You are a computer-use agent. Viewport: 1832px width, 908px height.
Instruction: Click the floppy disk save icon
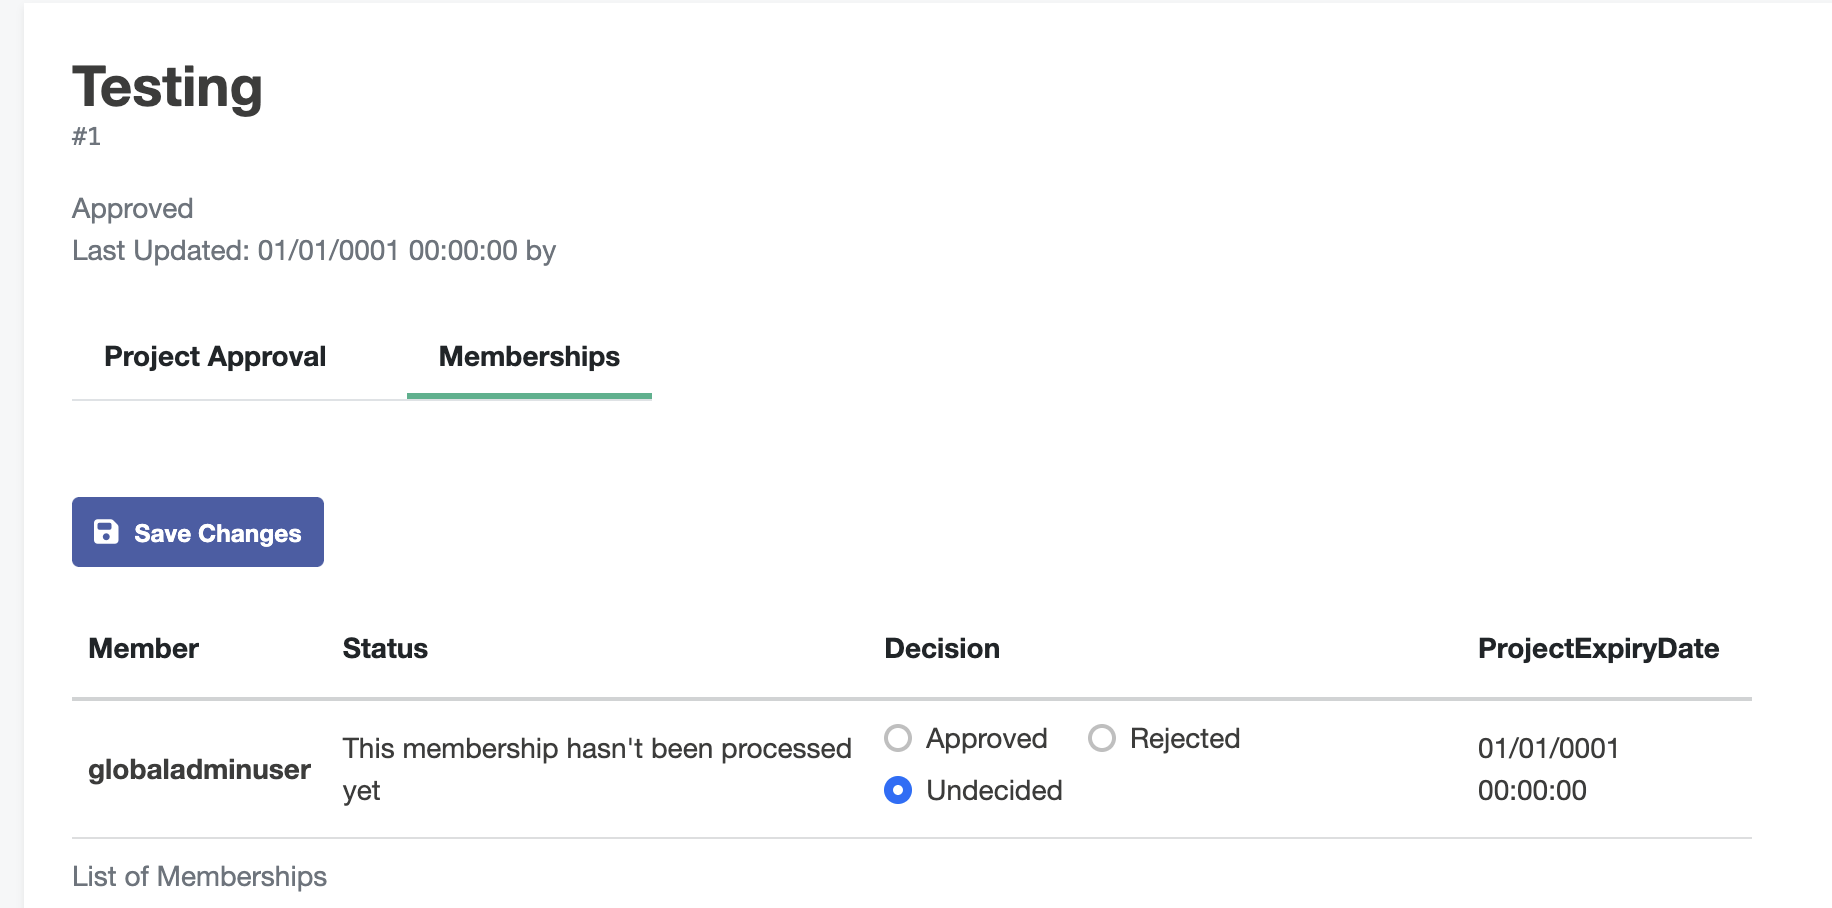106,532
